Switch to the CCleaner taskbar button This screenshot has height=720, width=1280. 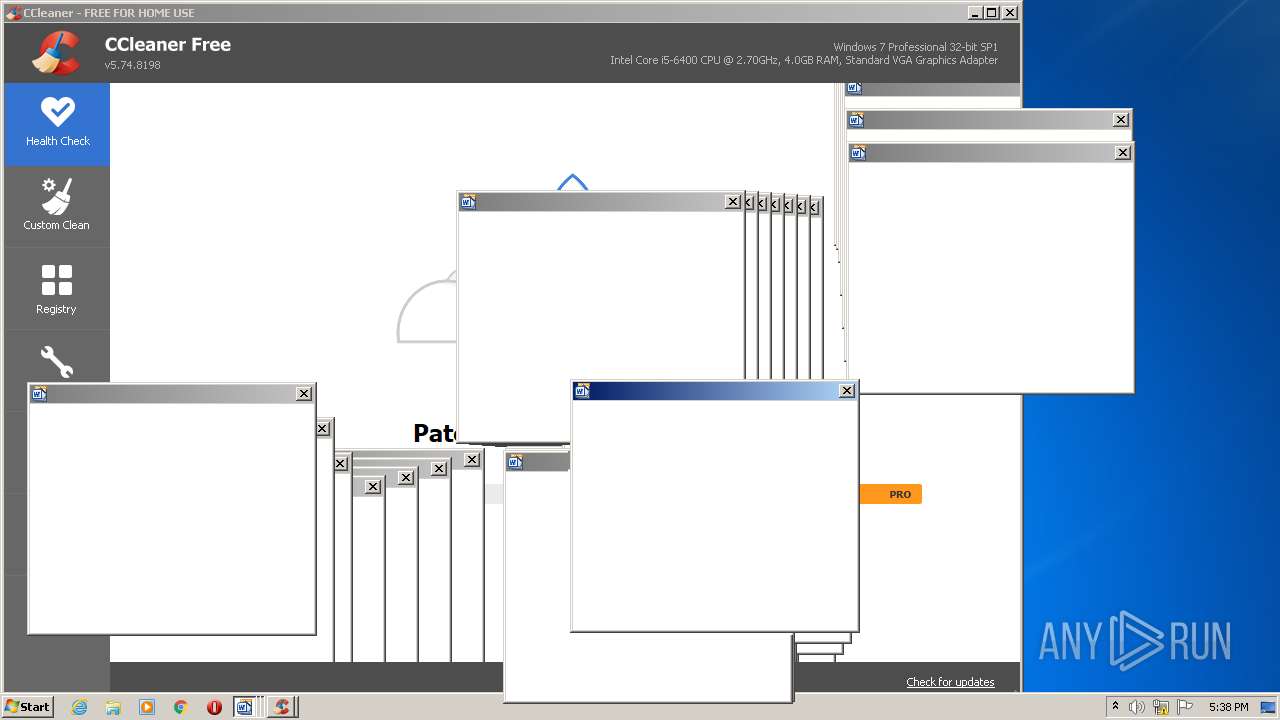(x=282, y=707)
